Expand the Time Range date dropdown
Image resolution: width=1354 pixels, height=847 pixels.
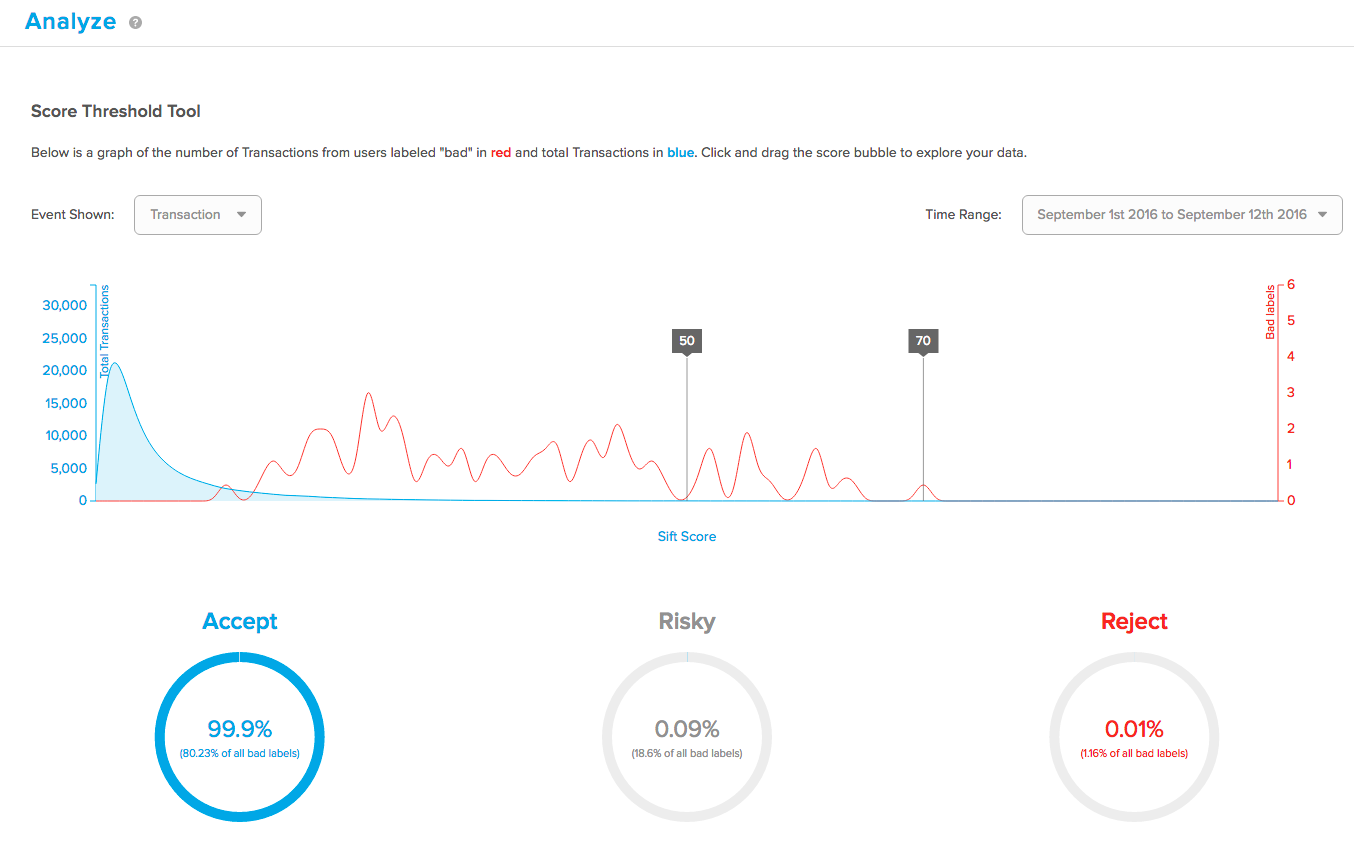click(1181, 215)
